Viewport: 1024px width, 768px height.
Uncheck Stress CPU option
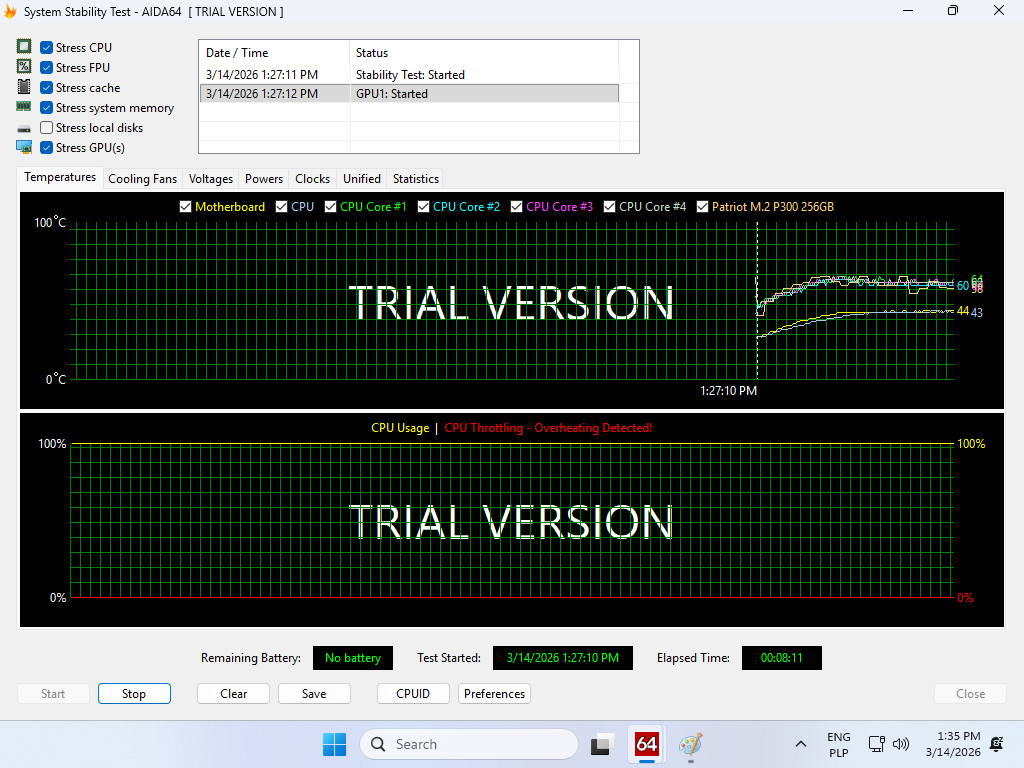click(46, 48)
